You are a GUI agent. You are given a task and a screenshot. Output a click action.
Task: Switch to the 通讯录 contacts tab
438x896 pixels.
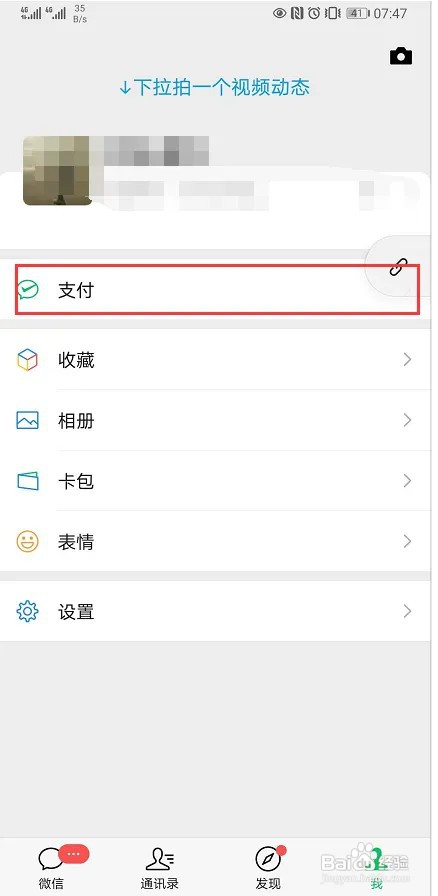(160, 867)
